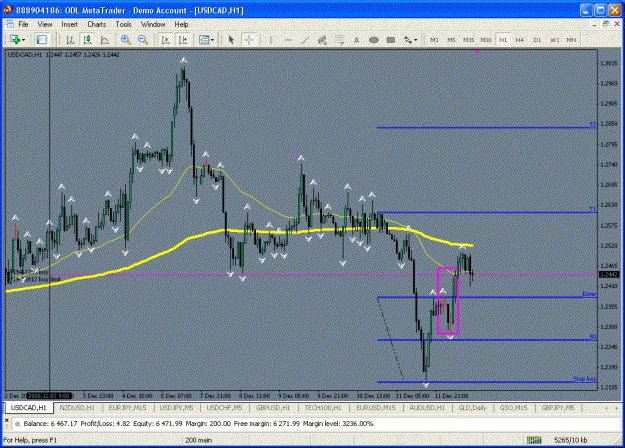The width and height of the screenshot is (625, 448).
Task: Switch to the USDCHF,M5 chart tab
Action: click(224, 408)
